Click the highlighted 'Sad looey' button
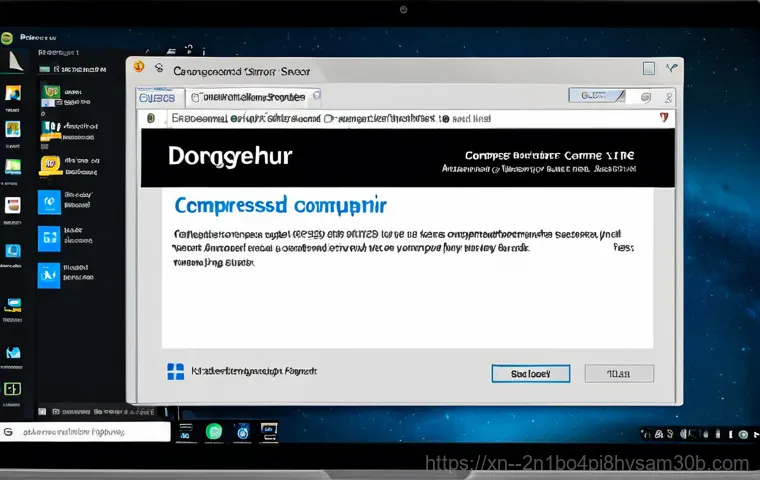The height and width of the screenshot is (480, 760). click(x=531, y=374)
